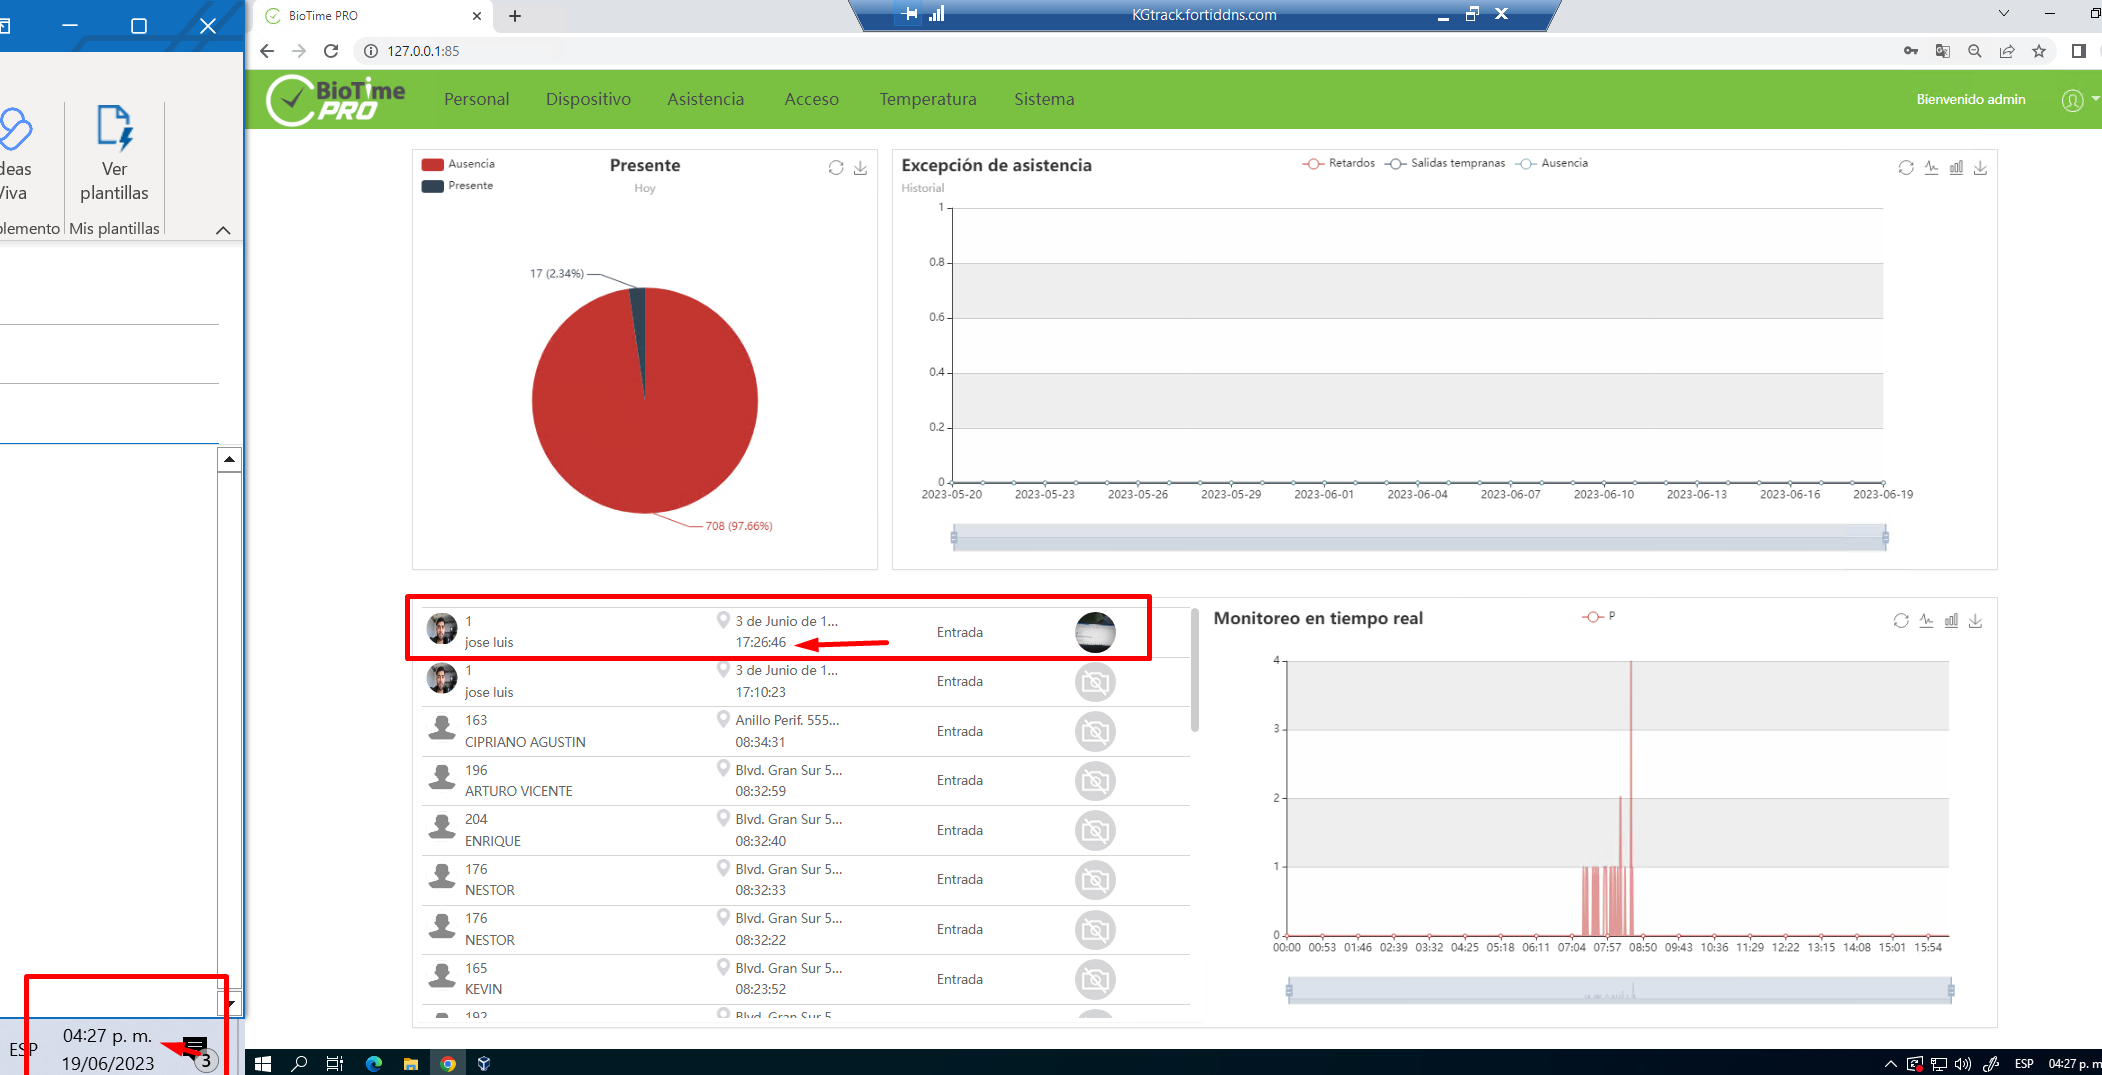Screen dimensions: 2102x1075
Task: Toggle the Salidas tempranas series legend
Action: pos(1445,163)
